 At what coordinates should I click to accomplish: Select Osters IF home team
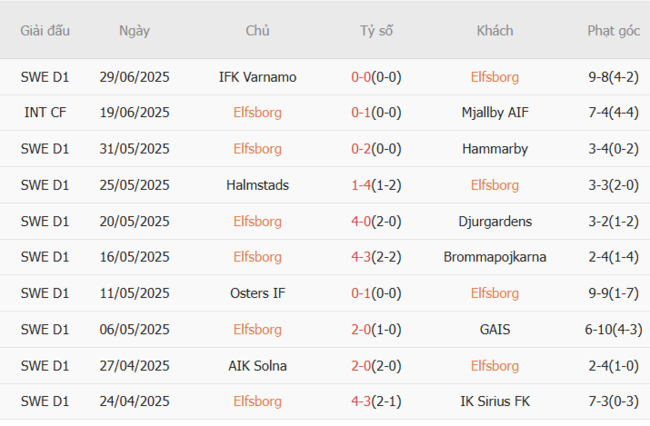(257, 293)
